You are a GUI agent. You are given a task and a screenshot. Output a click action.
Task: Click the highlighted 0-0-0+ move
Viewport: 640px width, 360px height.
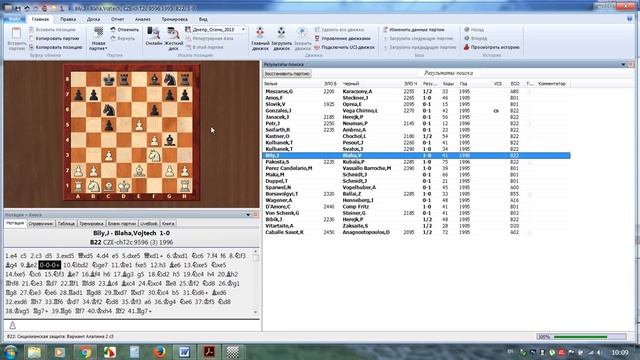coord(50,265)
